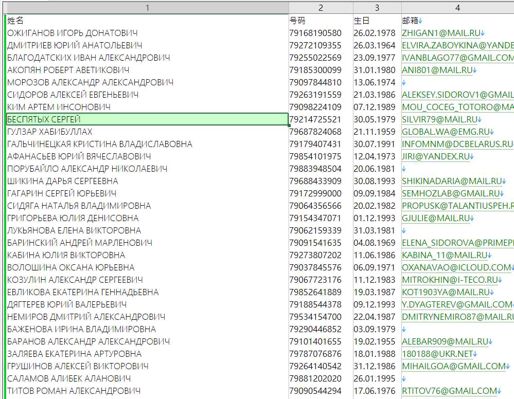Click the number 79172999000
The image size is (514, 399).
[x=315, y=193]
